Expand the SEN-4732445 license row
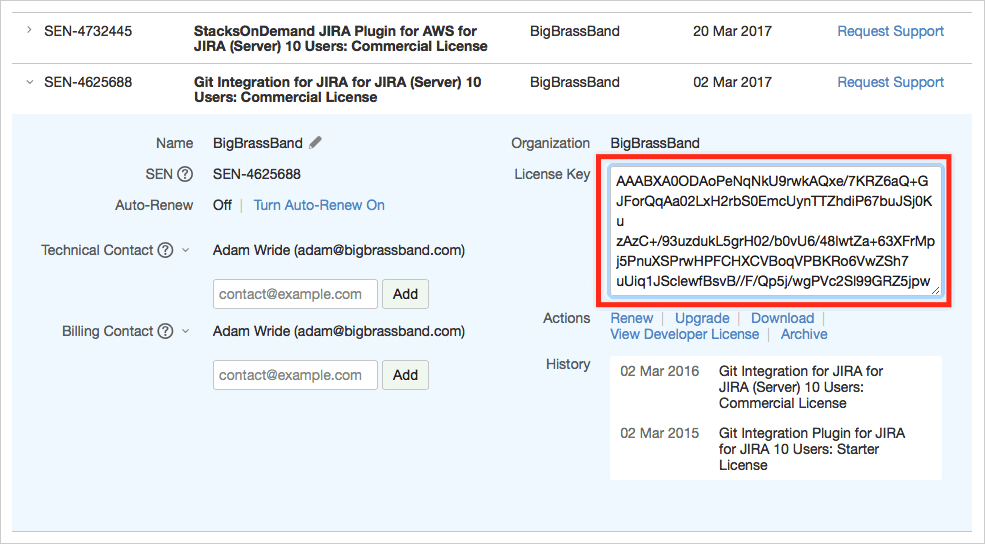 [x=29, y=31]
